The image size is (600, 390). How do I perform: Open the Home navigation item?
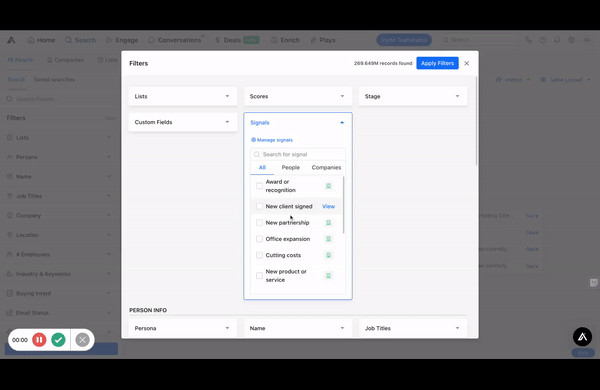coord(41,40)
